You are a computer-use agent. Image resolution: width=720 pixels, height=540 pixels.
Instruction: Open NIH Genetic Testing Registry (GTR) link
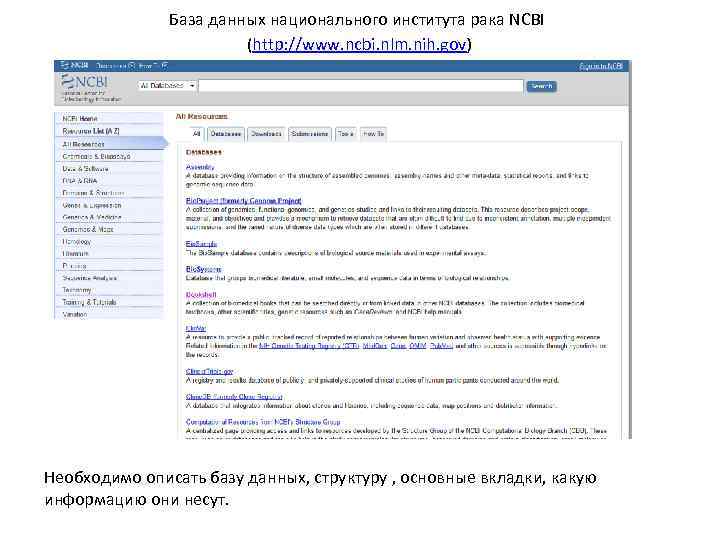pyautogui.click(x=309, y=346)
